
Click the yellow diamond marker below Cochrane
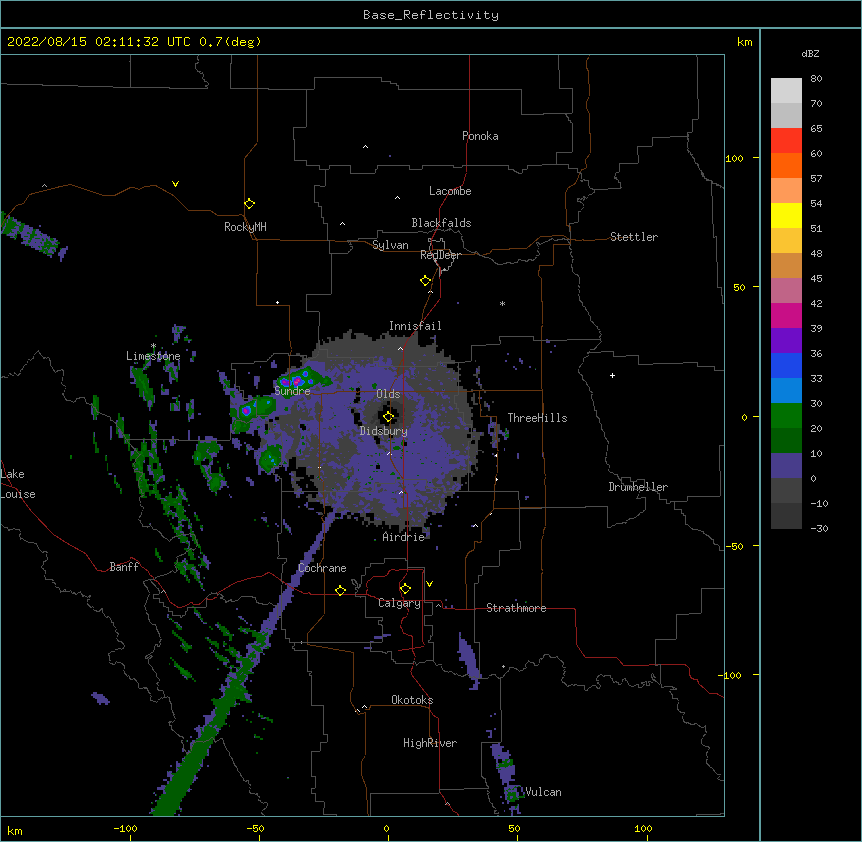pyautogui.click(x=340, y=590)
